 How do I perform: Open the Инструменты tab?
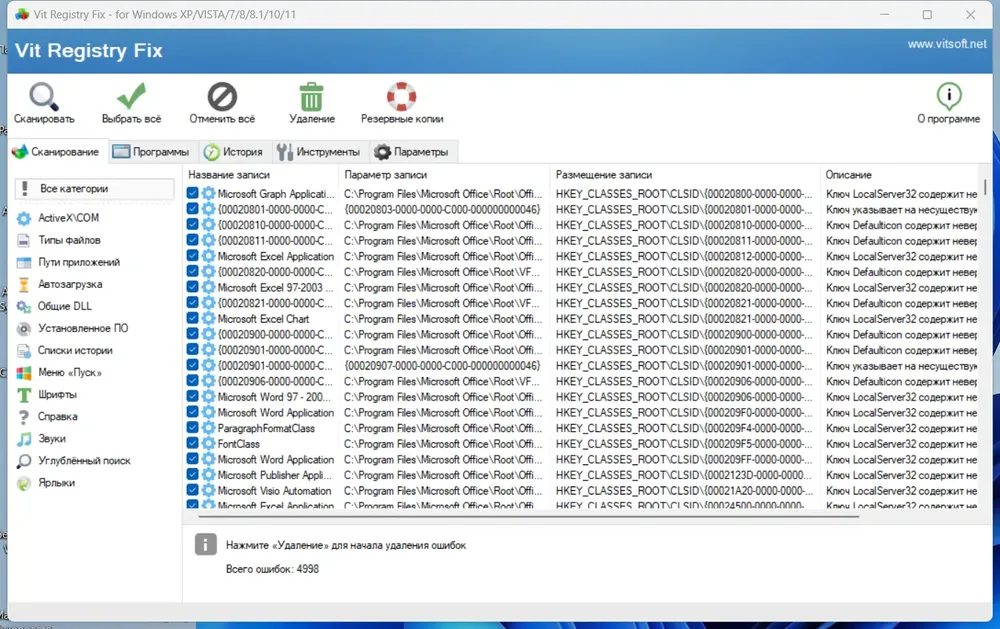click(318, 152)
